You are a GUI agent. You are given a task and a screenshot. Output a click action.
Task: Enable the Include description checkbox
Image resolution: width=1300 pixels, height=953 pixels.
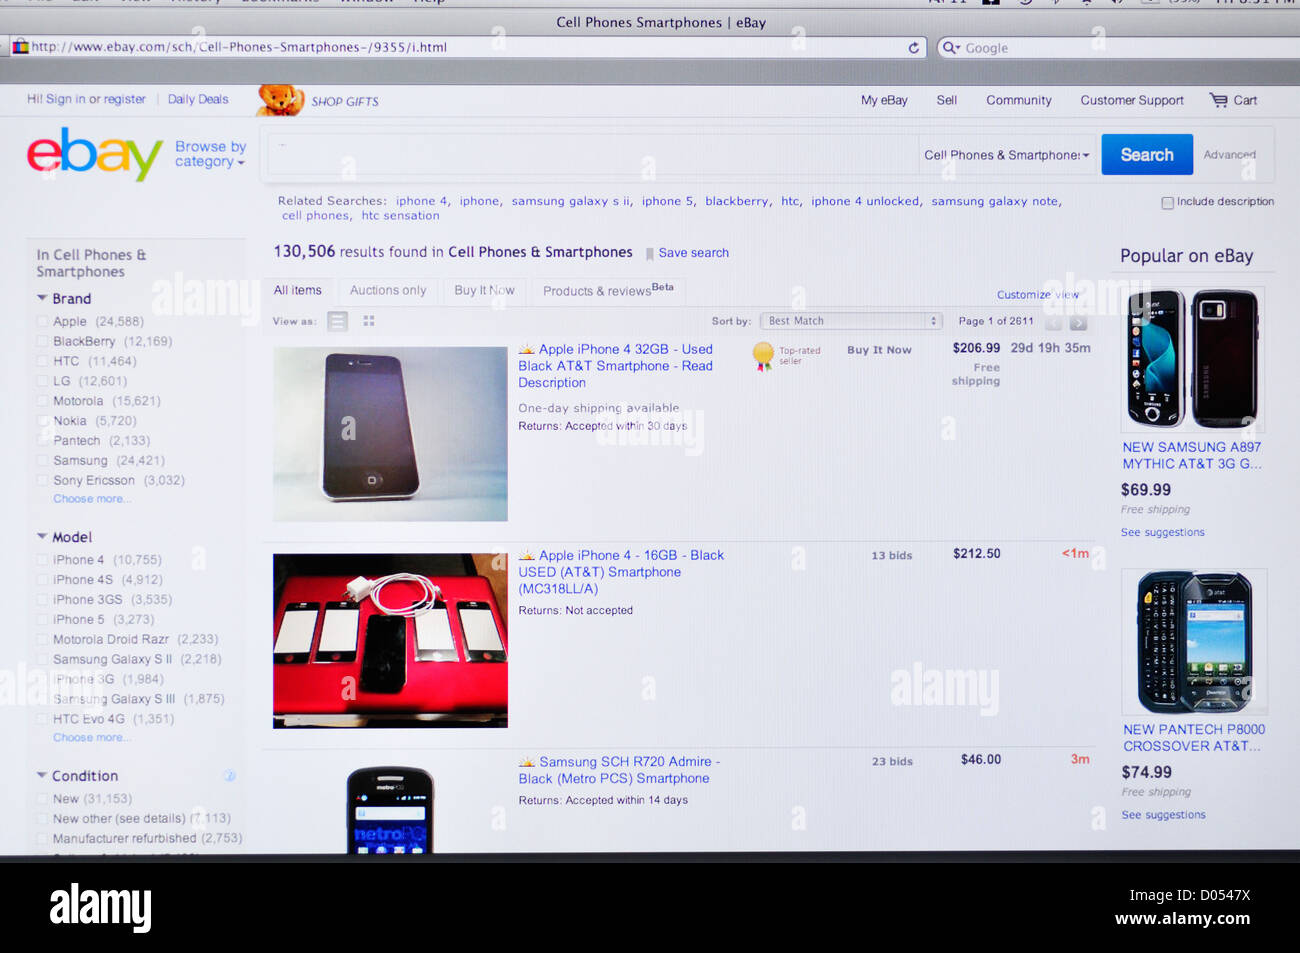(1167, 203)
